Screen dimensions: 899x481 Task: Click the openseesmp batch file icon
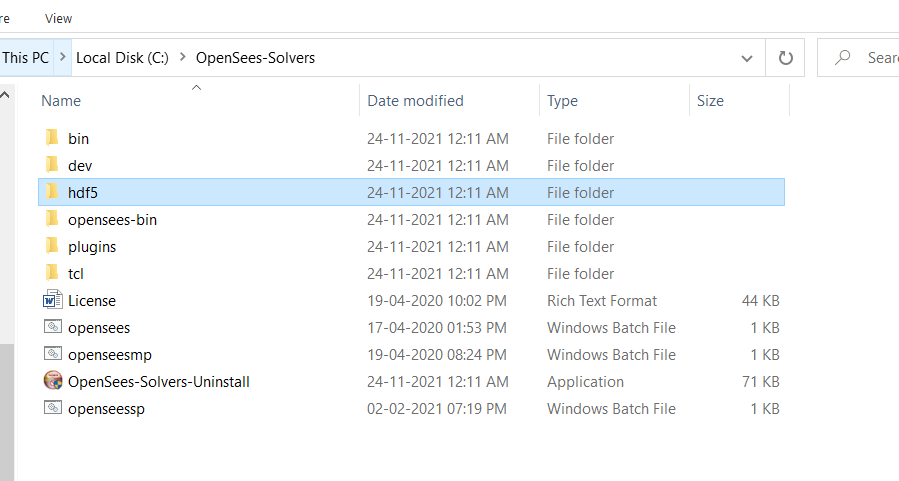pyautogui.click(x=53, y=354)
